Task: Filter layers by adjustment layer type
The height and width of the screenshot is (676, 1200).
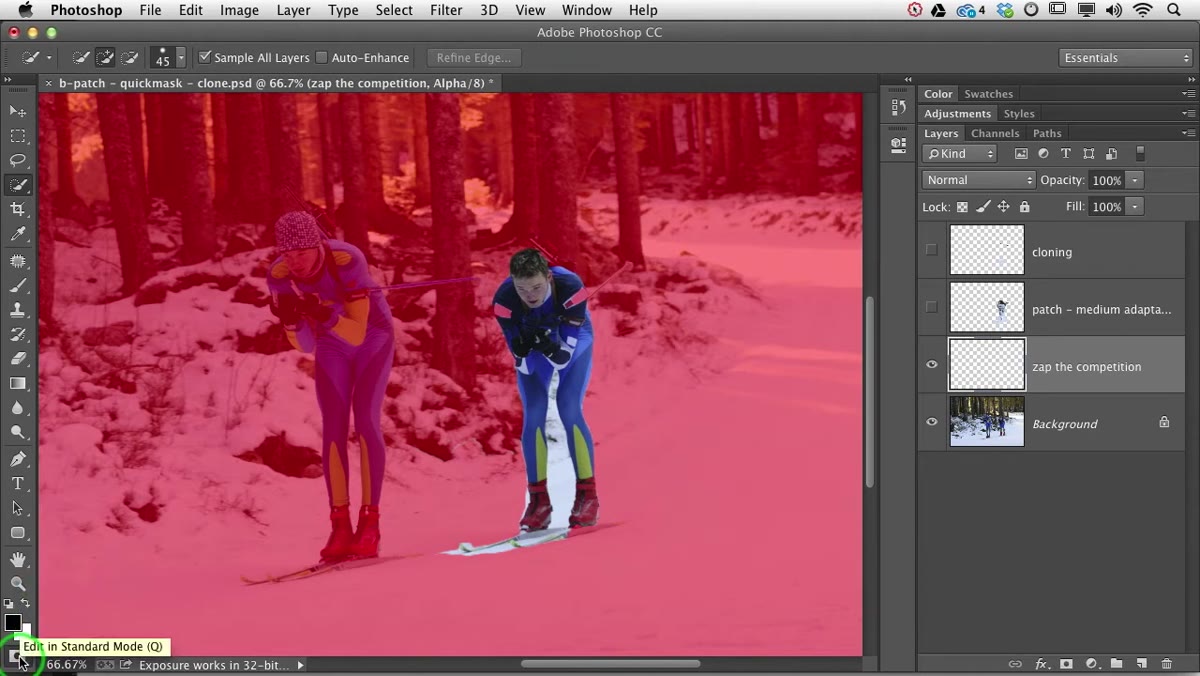Action: tap(1043, 154)
